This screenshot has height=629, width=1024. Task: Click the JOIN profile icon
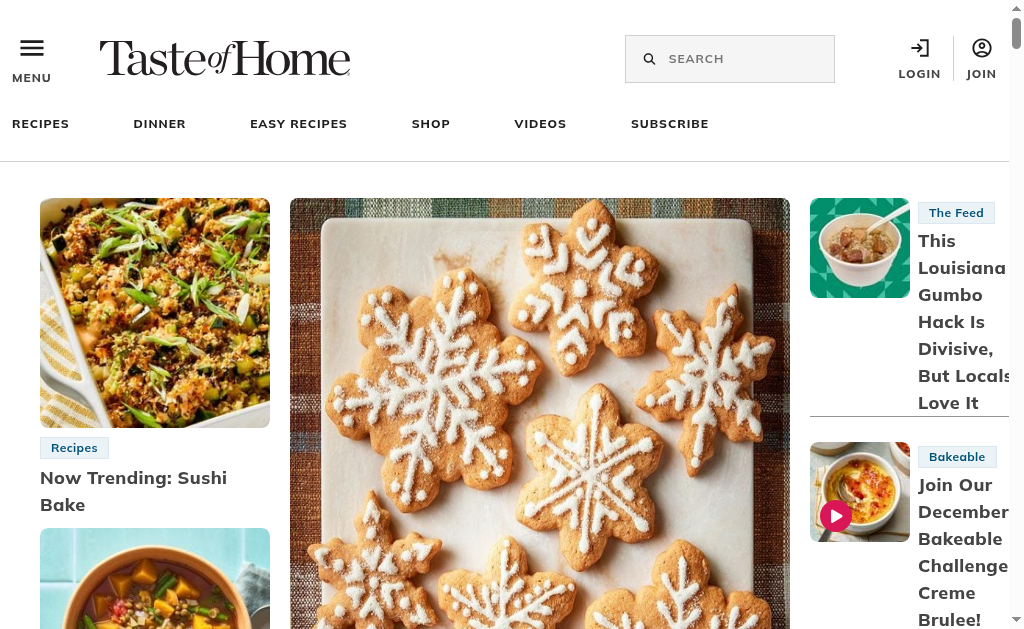click(982, 48)
